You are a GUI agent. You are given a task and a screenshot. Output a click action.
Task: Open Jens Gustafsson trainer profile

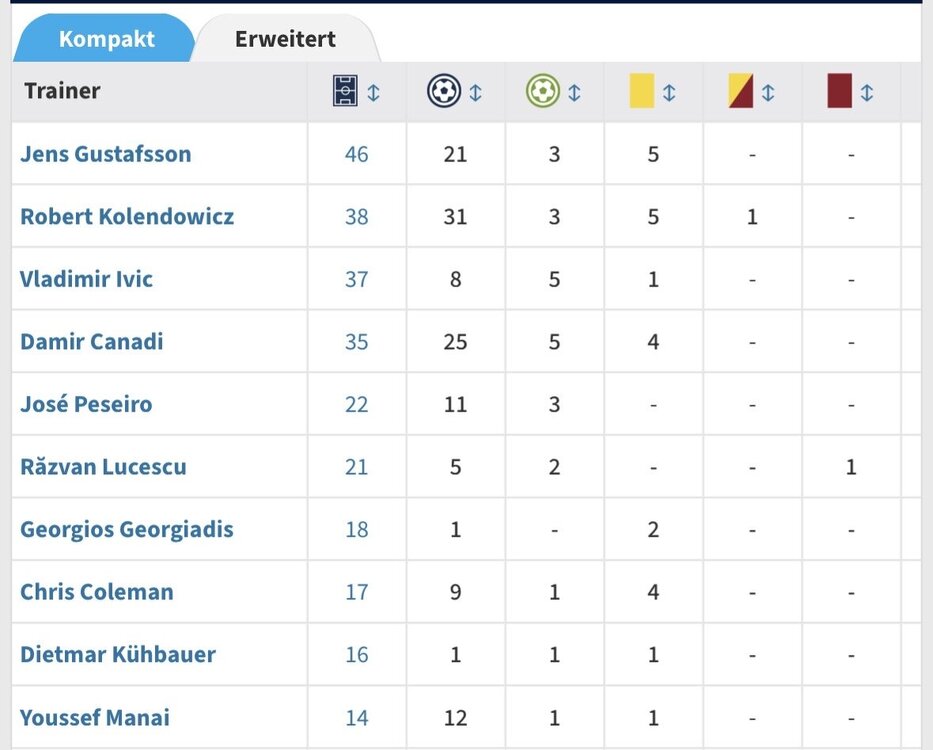coord(106,154)
